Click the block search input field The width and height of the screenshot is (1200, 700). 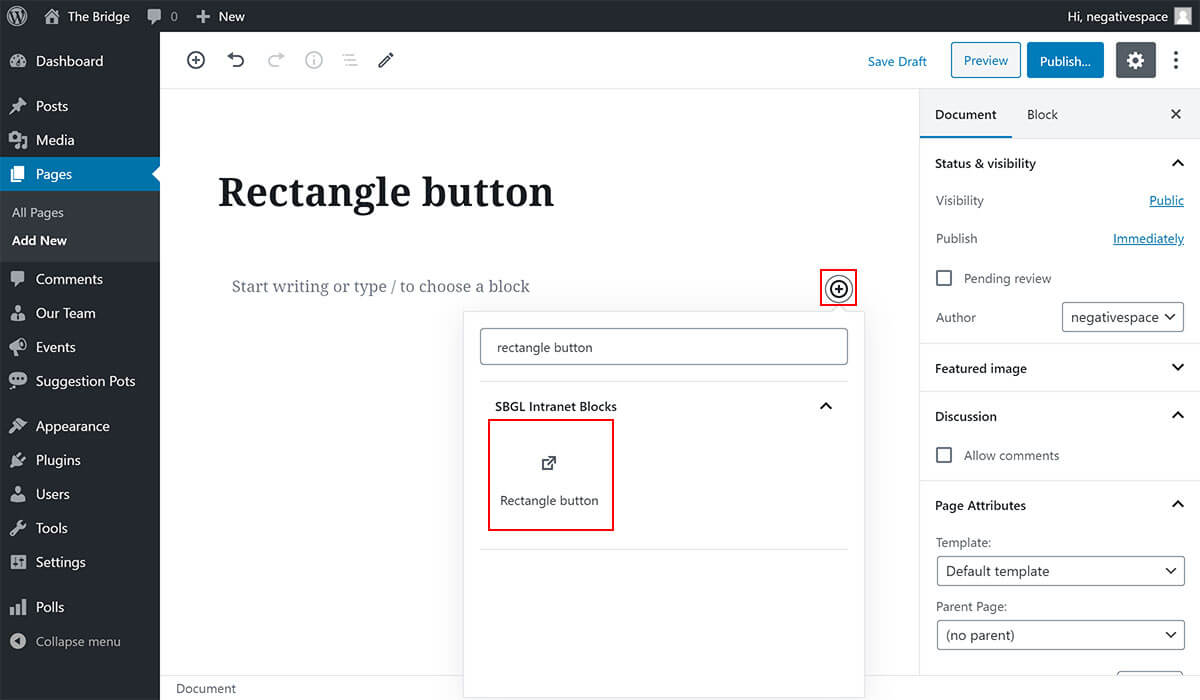coord(663,347)
